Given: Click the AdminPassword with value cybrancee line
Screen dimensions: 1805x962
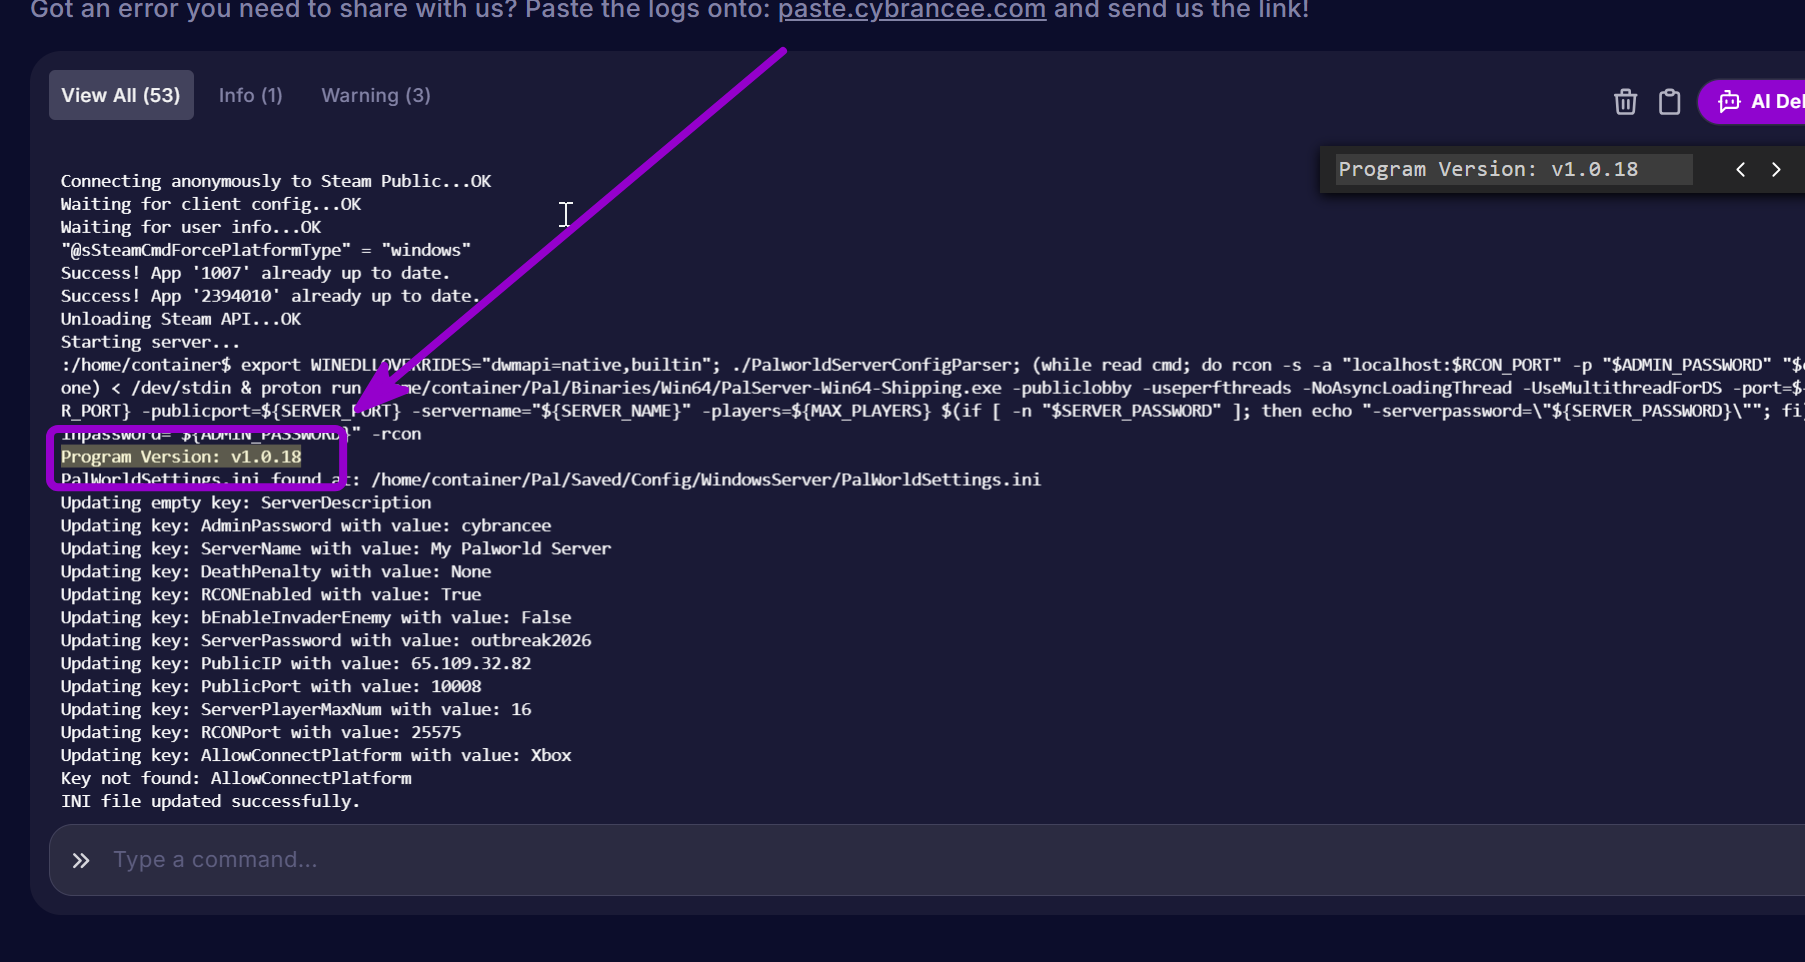Looking at the screenshot, I should (306, 526).
